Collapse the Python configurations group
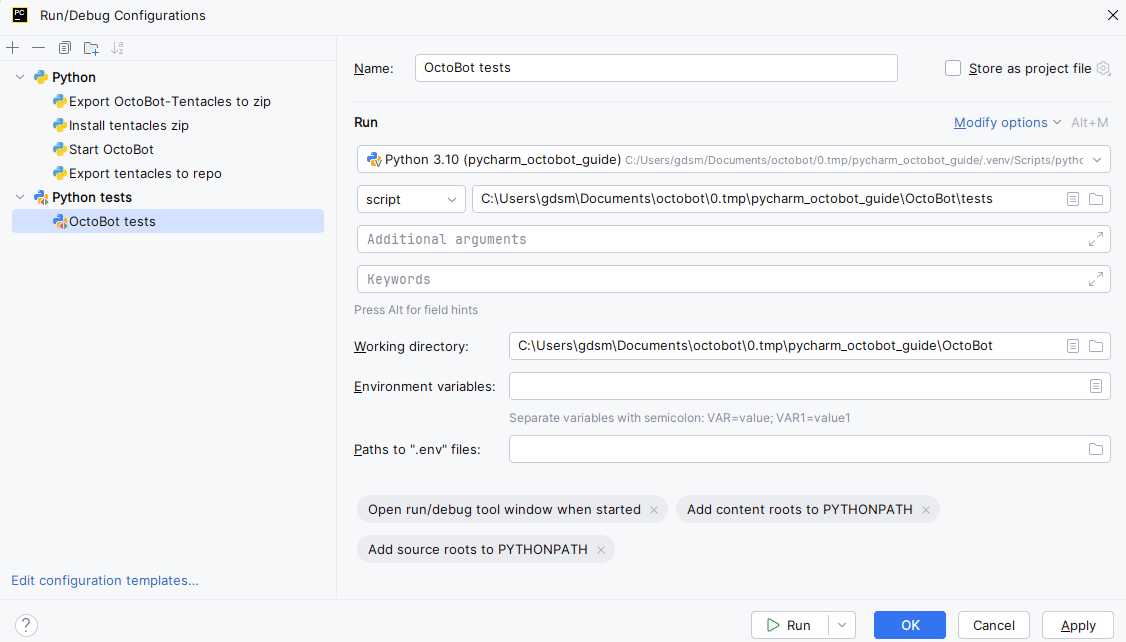This screenshot has width=1126, height=642. pyautogui.click(x=20, y=78)
